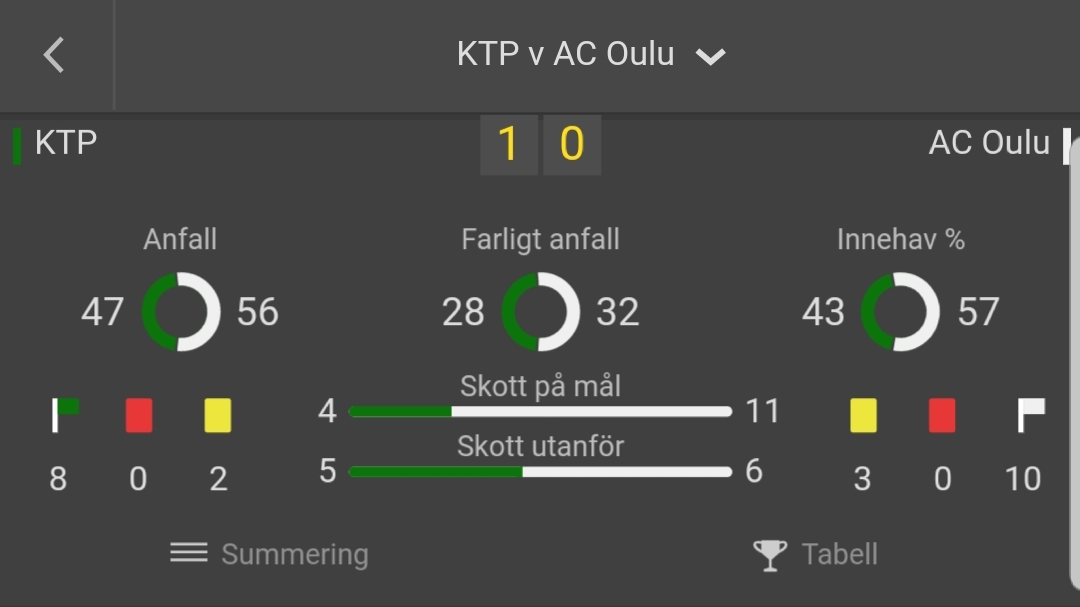Click the Innehav % donut chart

[x=900, y=311]
